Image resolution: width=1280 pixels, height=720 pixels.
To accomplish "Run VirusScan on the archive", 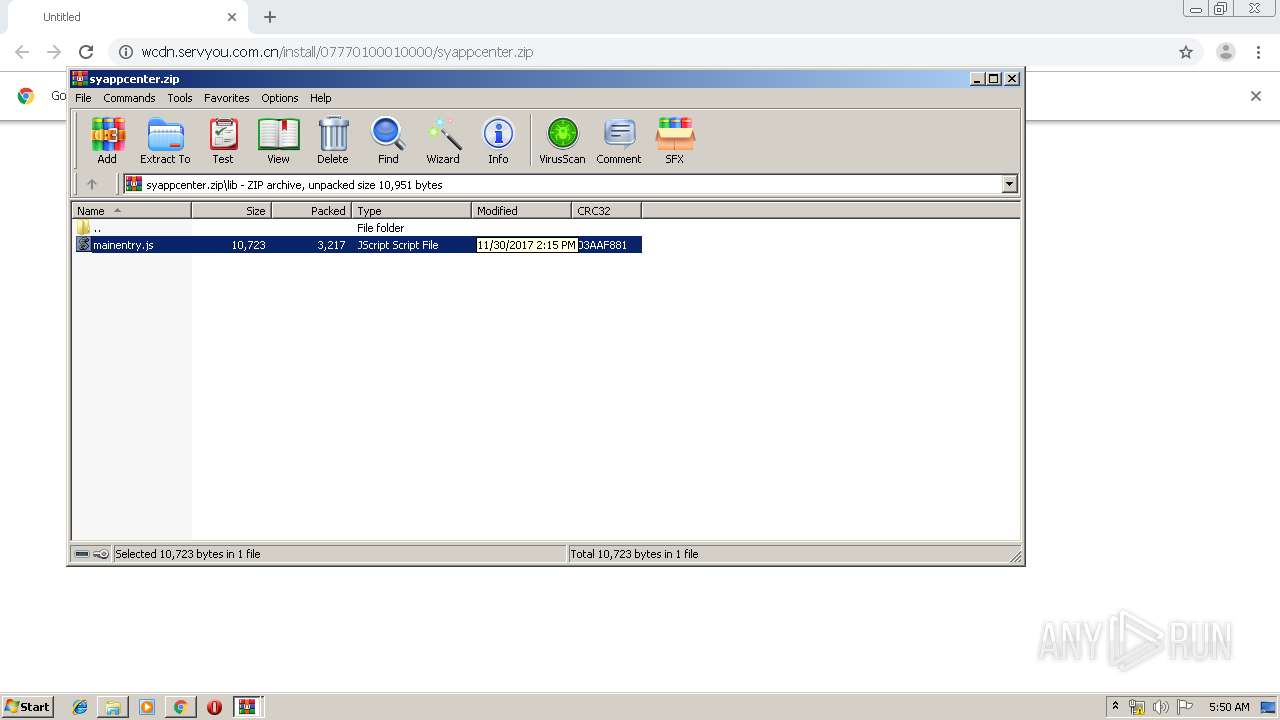I will [562, 140].
